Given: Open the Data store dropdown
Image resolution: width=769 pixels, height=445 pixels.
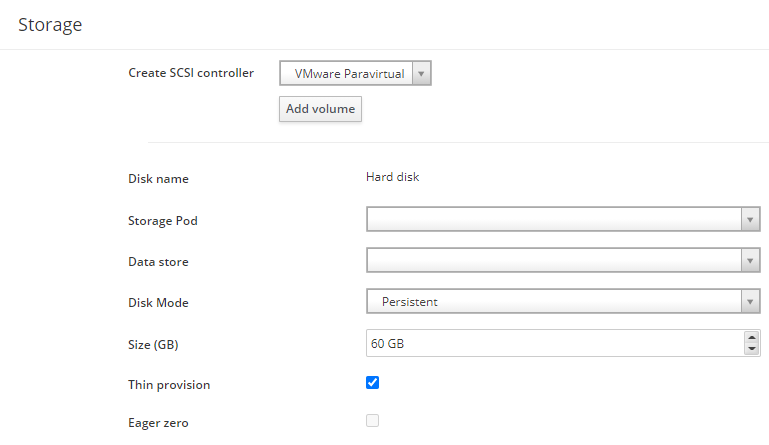Looking at the screenshot, I should tap(563, 260).
